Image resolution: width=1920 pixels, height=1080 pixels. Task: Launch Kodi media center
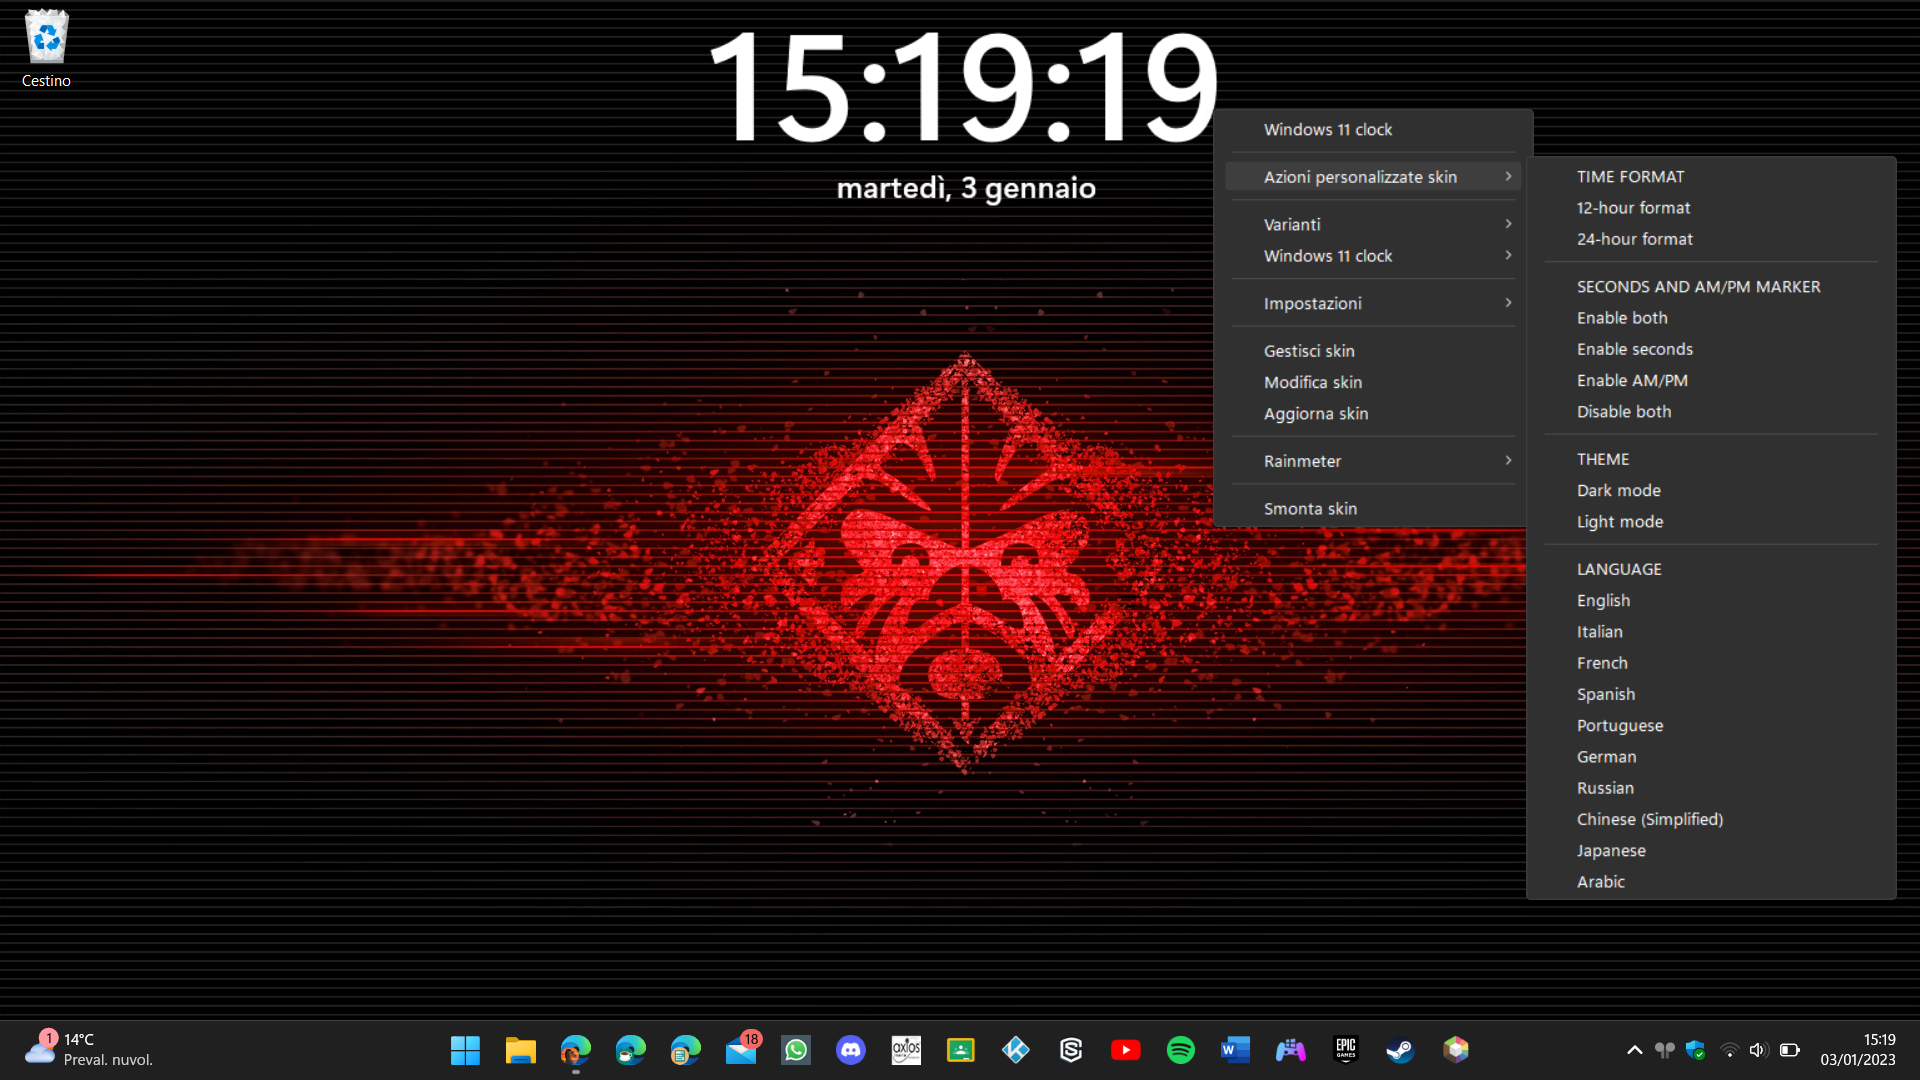click(x=1016, y=1050)
